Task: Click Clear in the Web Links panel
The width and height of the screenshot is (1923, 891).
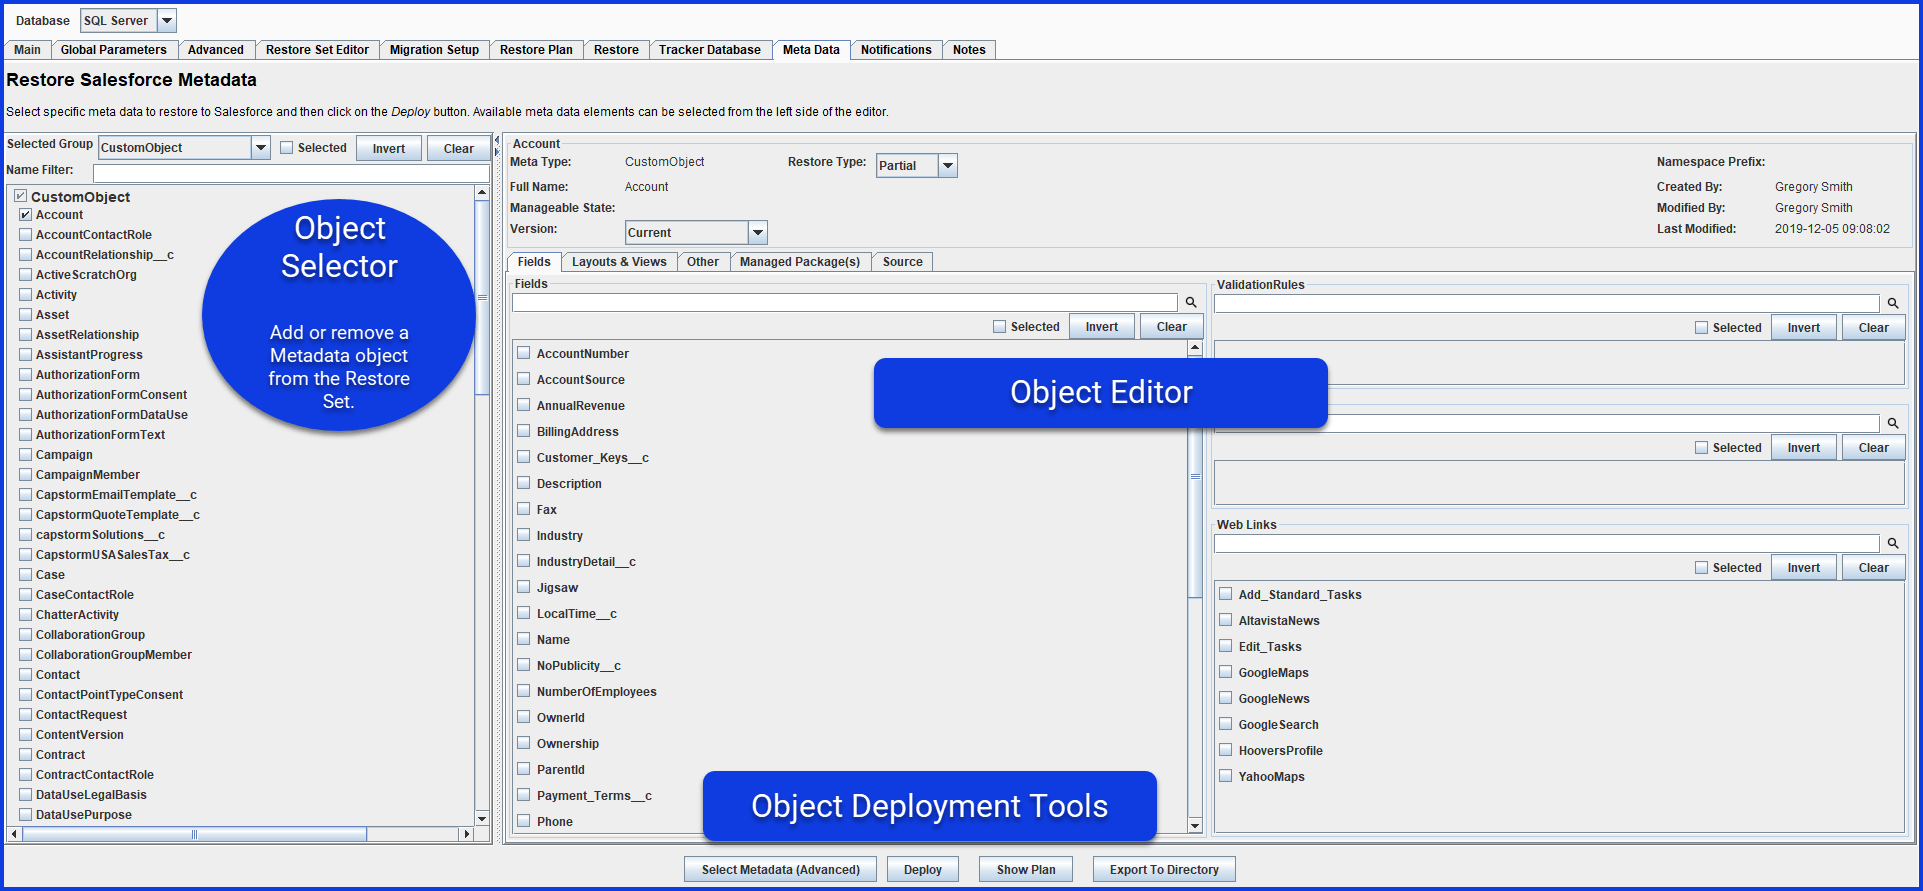Action: coord(1874,568)
